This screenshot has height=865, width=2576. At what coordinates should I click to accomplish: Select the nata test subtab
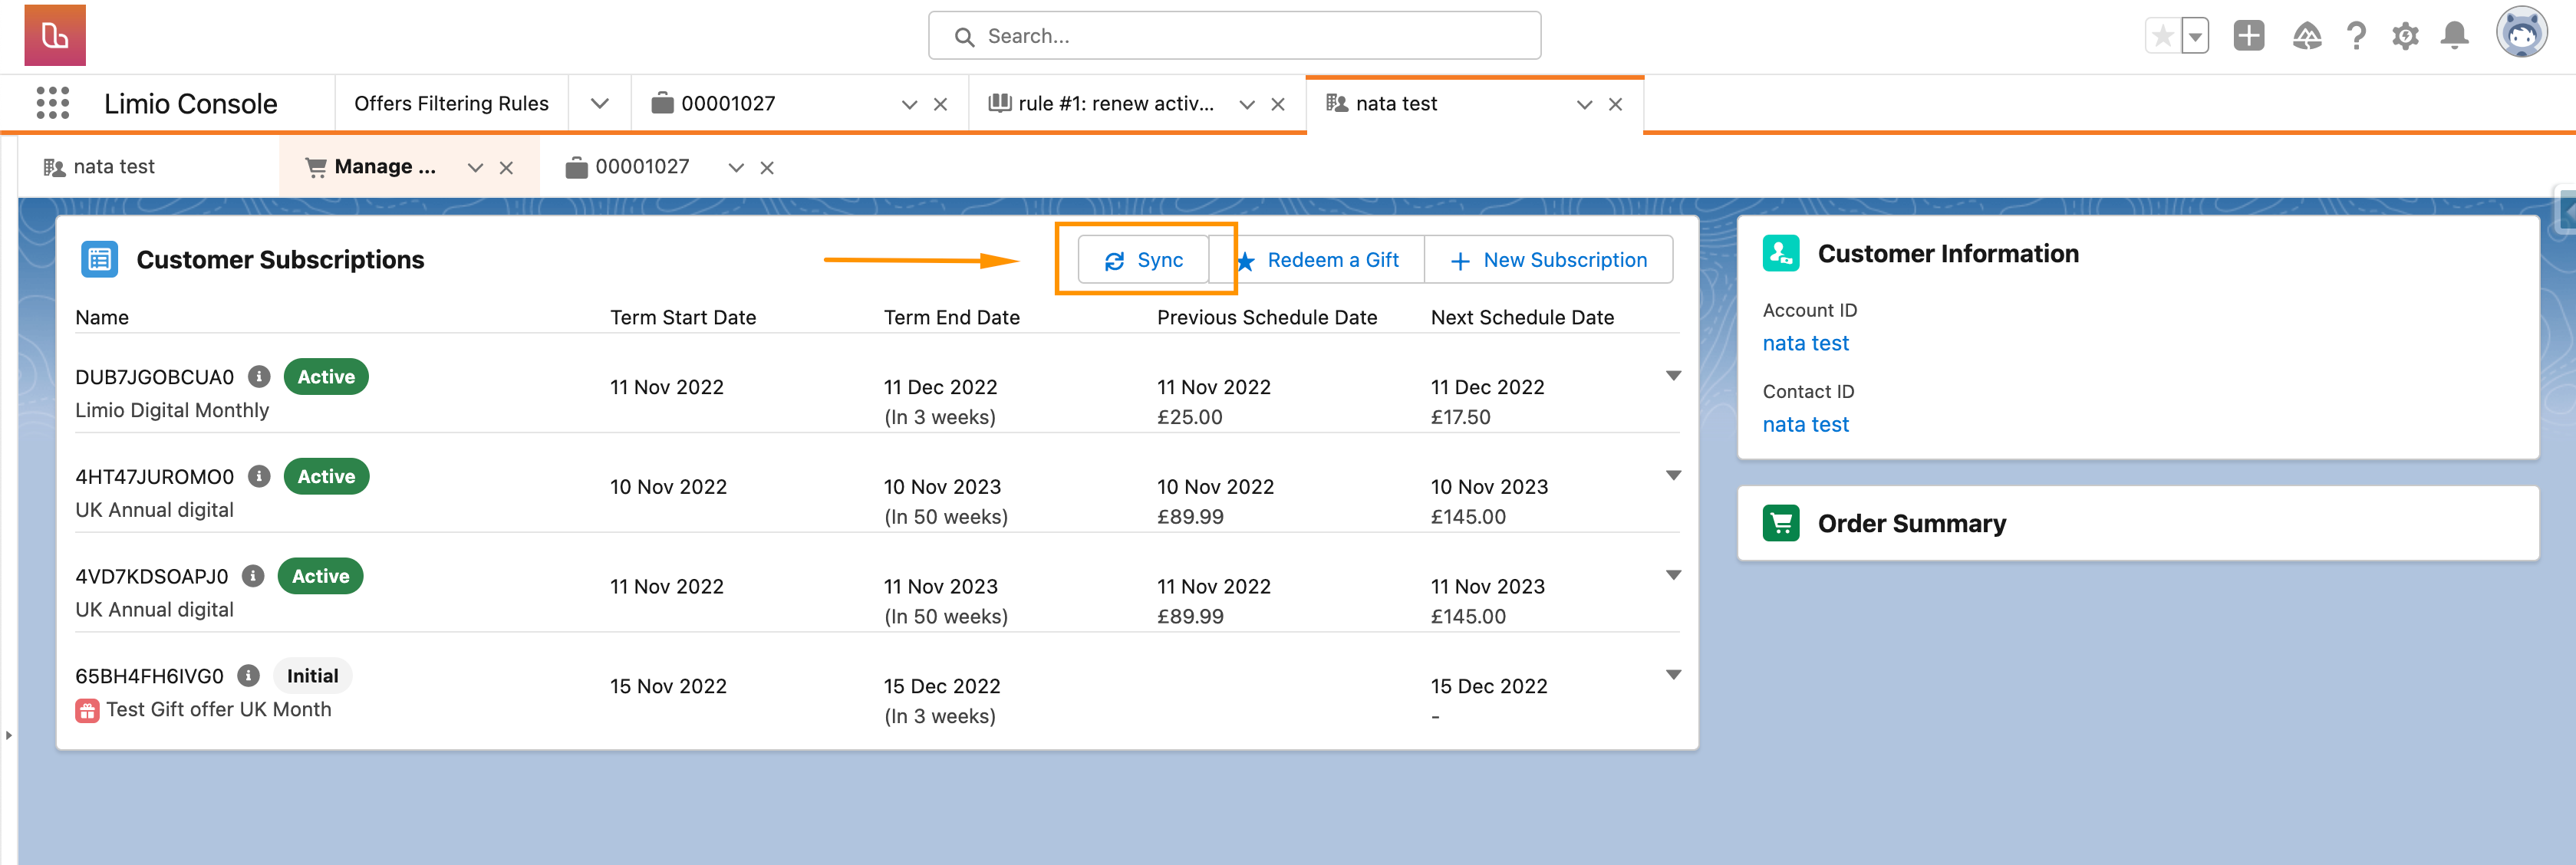pos(114,166)
